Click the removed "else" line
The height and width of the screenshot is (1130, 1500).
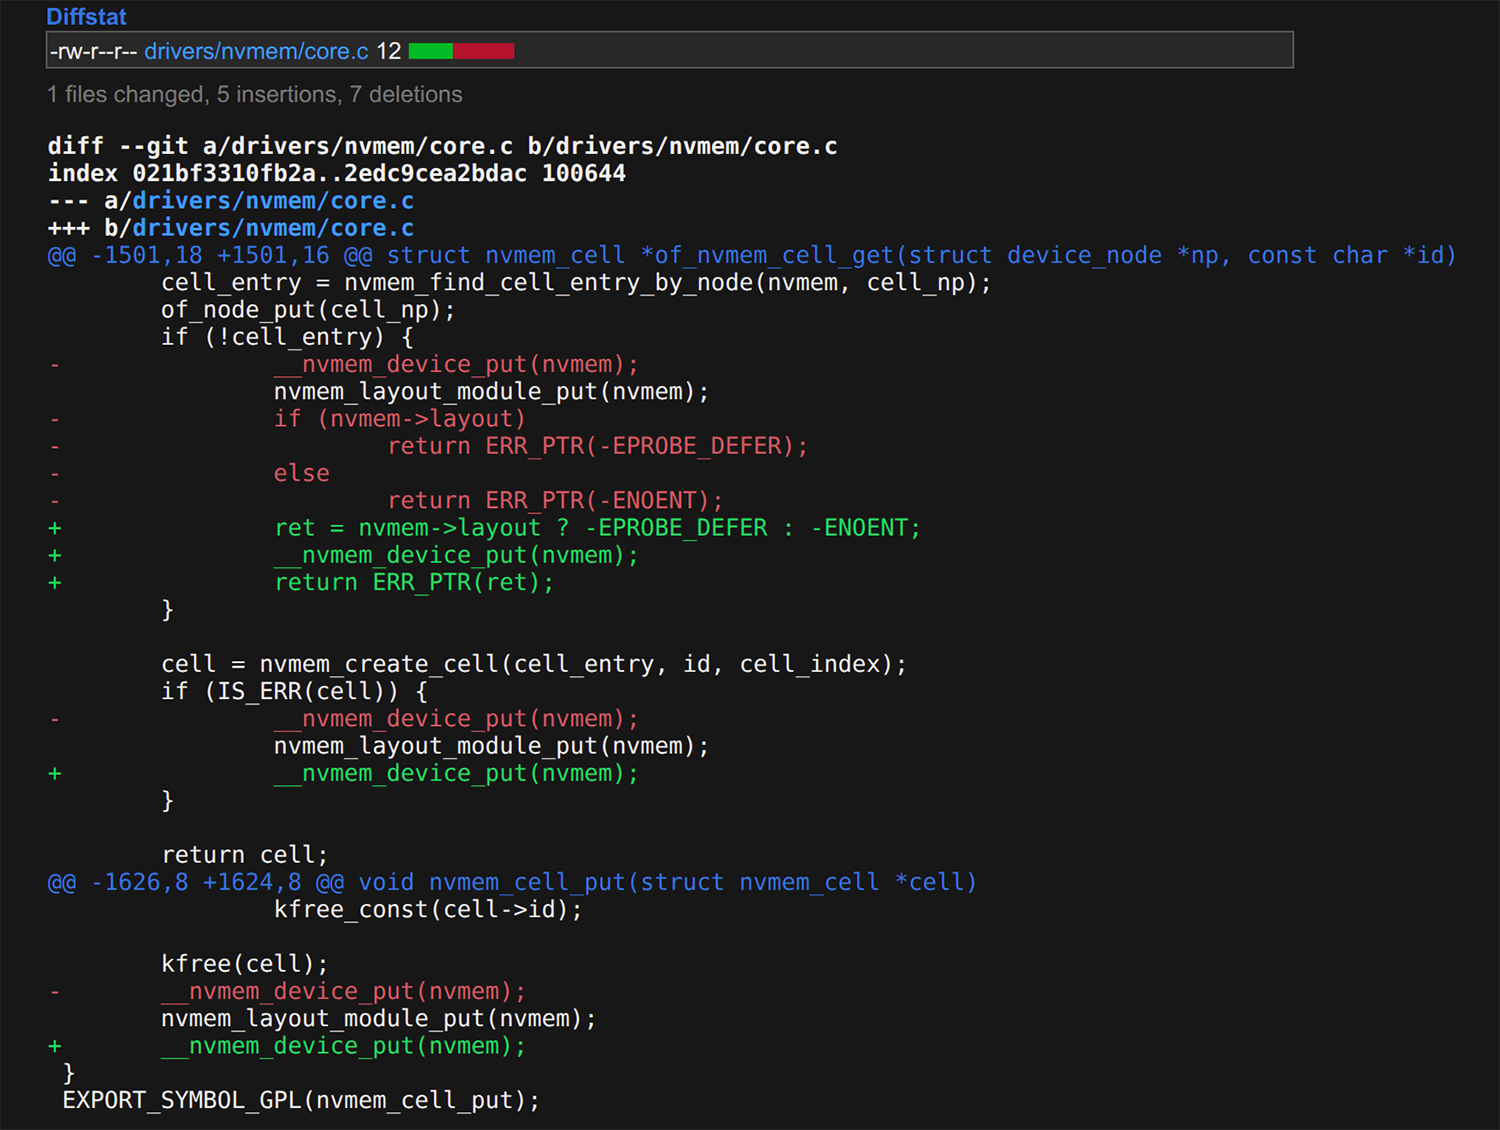(x=302, y=473)
